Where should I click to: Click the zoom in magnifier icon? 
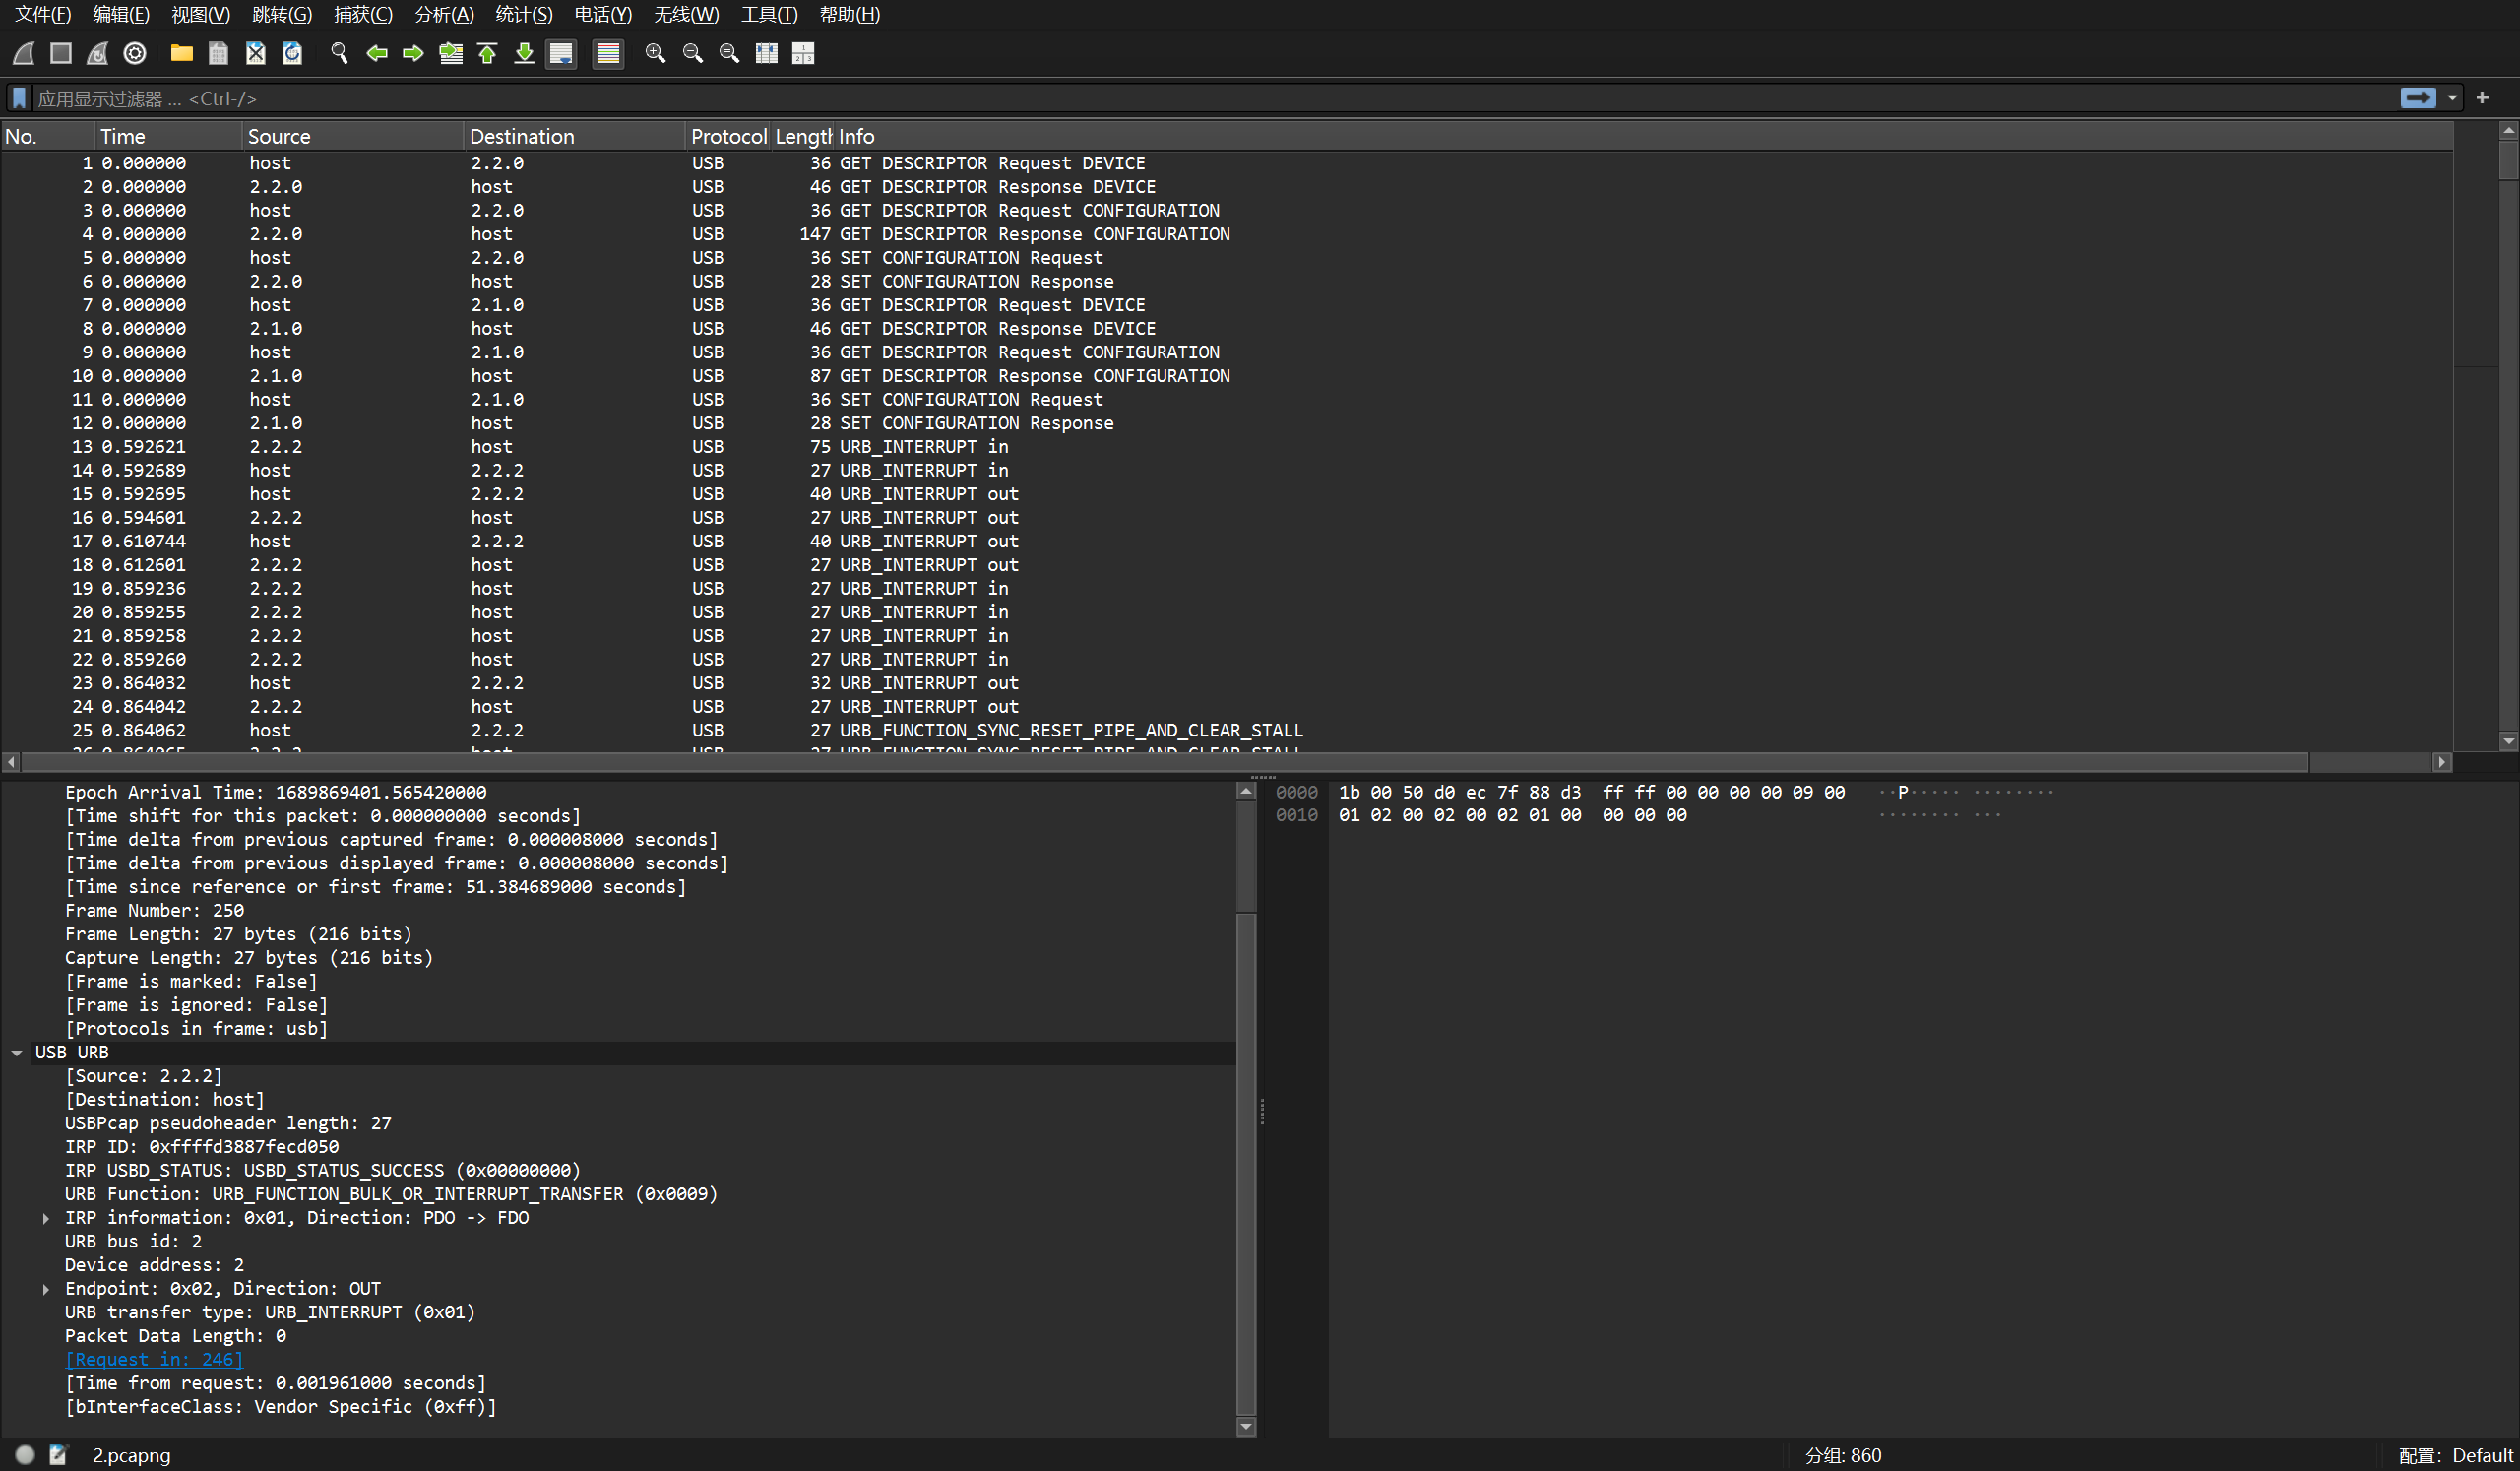[x=655, y=53]
